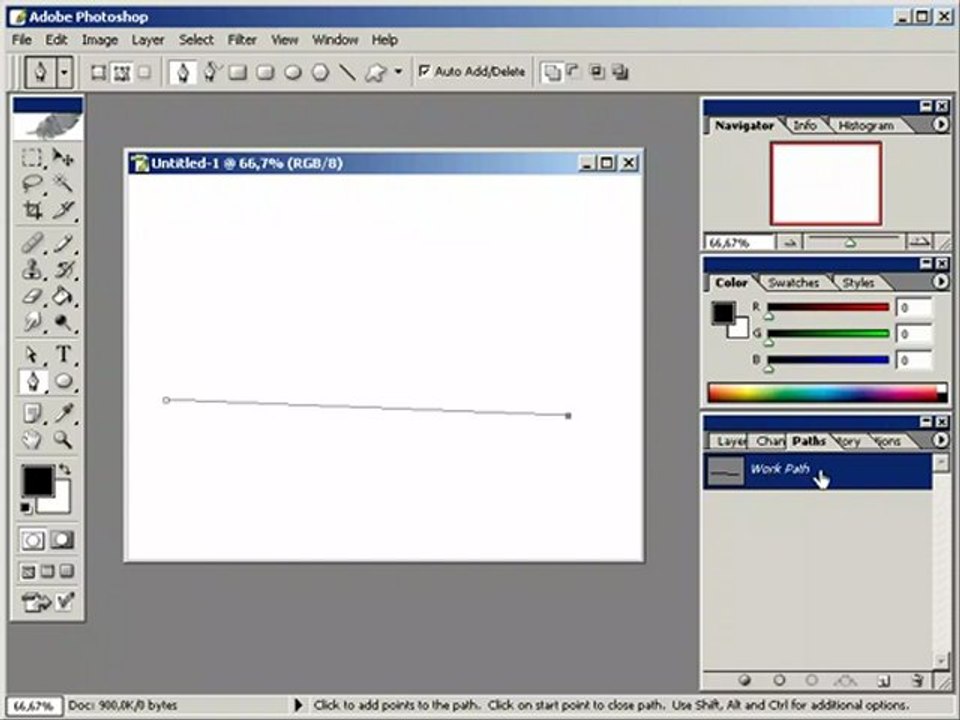Switch to Quick Mask mode
This screenshot has width=960, height=720.
click(x=62, y=541)
